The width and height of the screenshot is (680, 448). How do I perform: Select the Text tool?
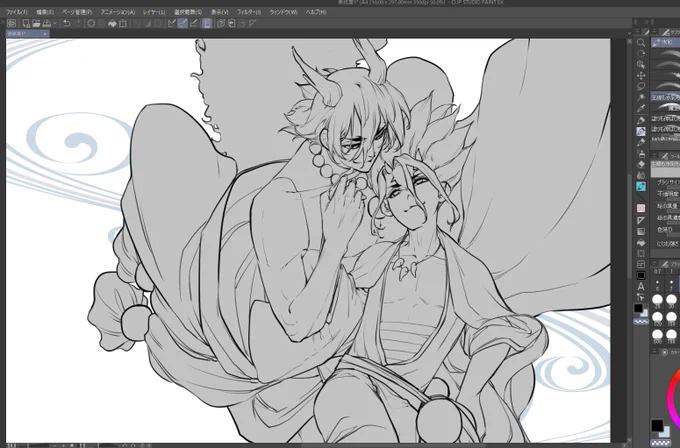pyautogui.click(x=641, y=286)
